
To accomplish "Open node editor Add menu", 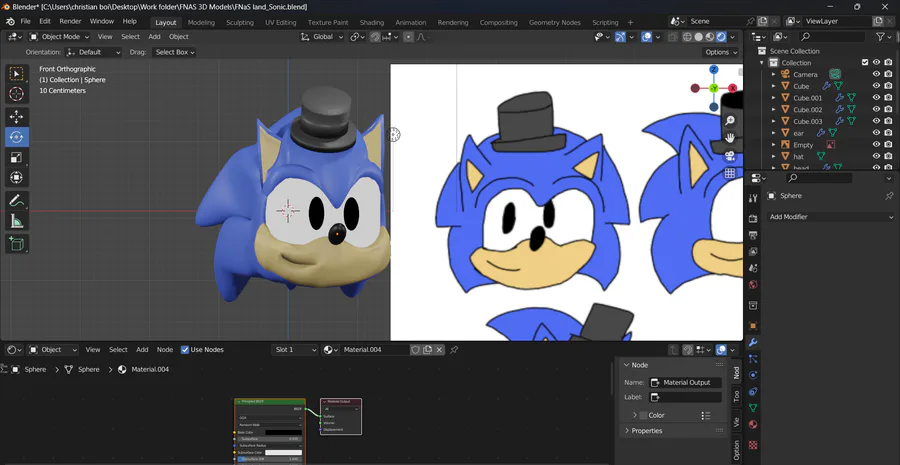I will click(142, 350).
